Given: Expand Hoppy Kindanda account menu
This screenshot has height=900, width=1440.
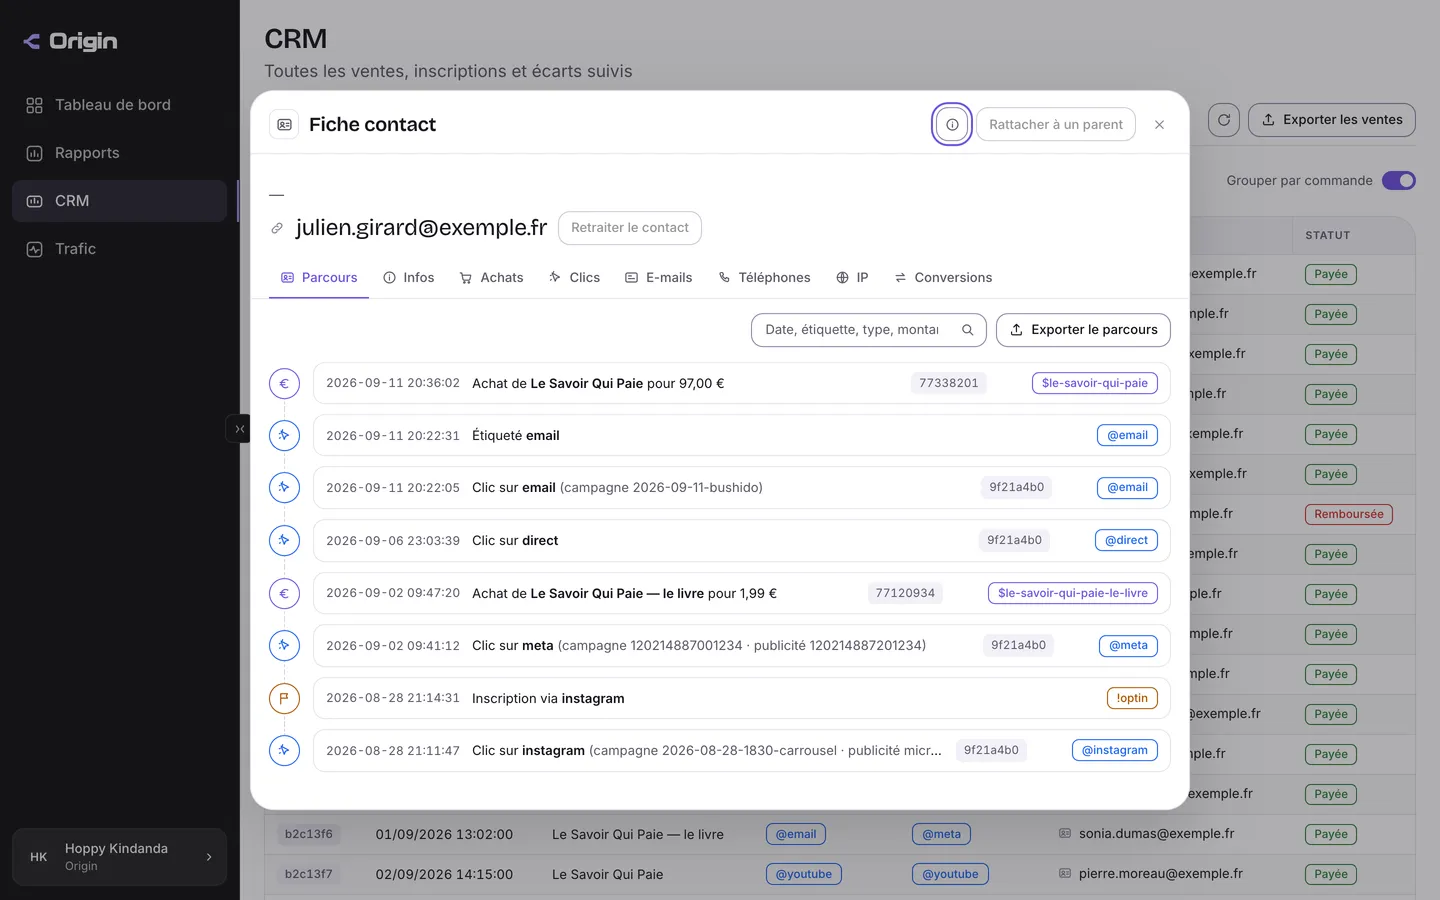Looking at the screenshot, I should click(x=120, y=857).
